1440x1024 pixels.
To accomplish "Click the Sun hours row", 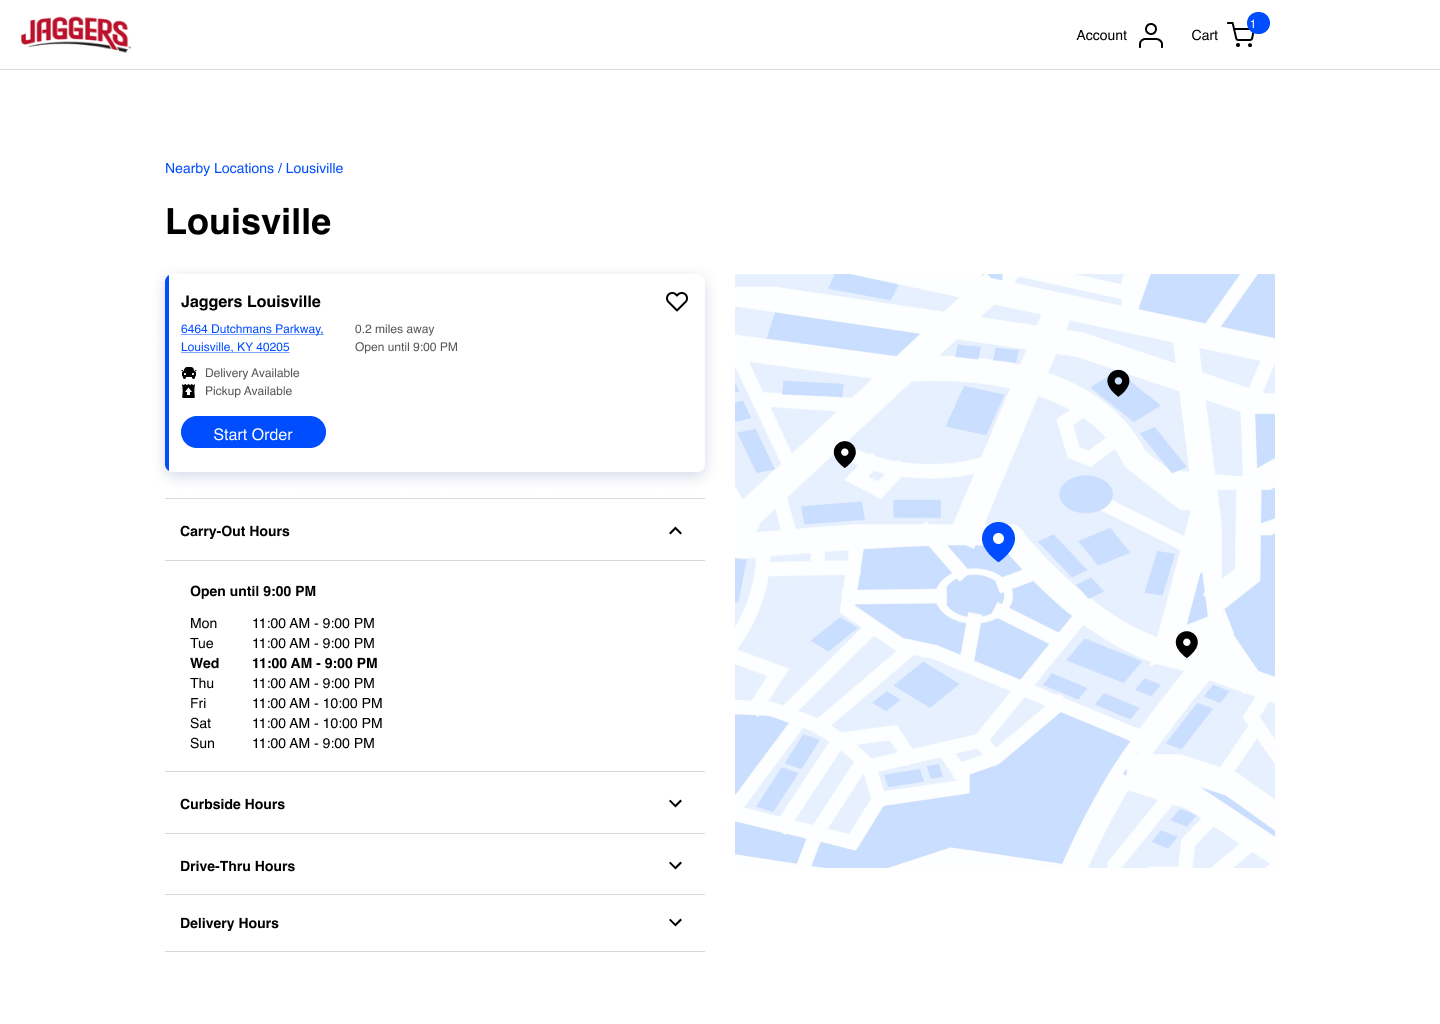I will 282,743.
